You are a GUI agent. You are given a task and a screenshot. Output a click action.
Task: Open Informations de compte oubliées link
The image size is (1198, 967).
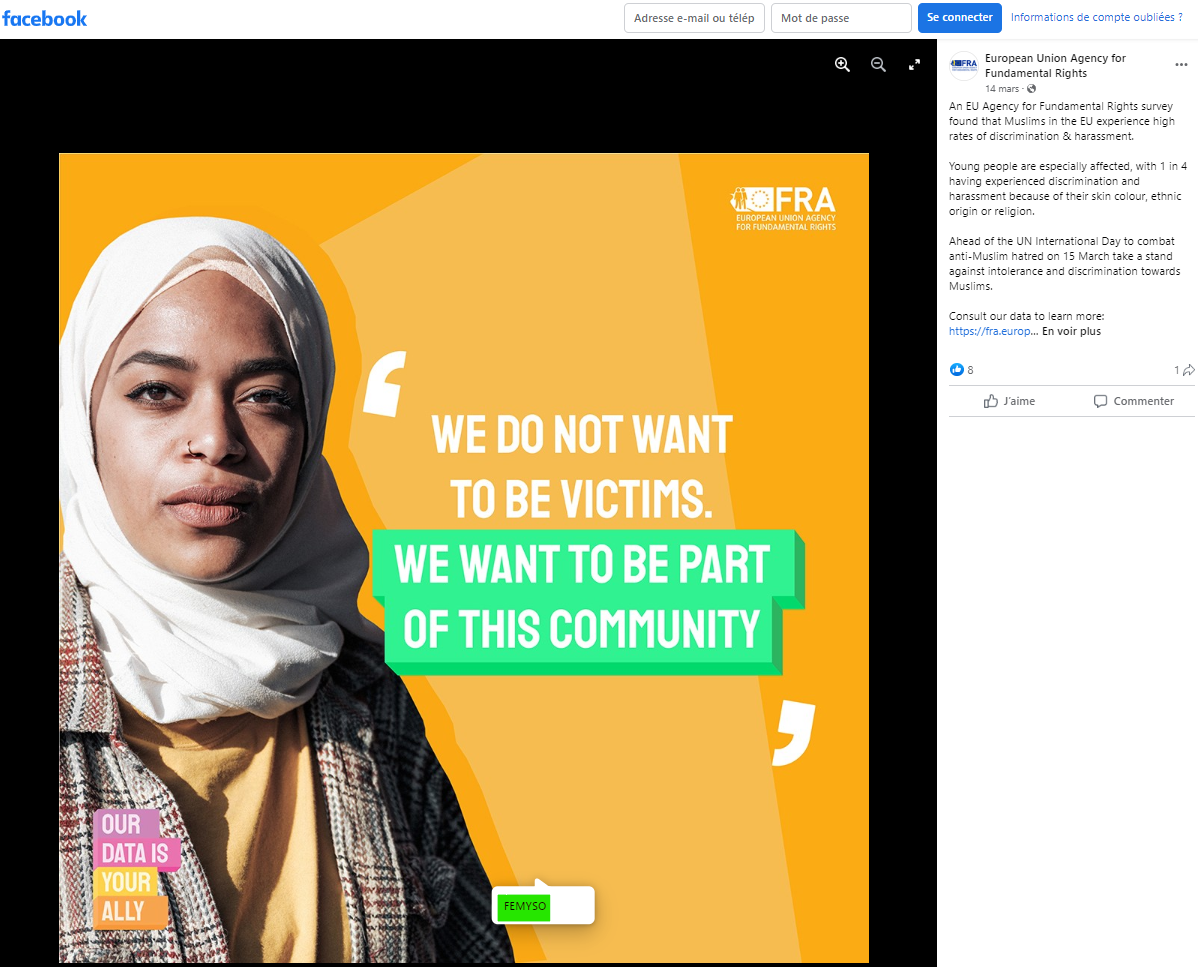(1096, 18)
